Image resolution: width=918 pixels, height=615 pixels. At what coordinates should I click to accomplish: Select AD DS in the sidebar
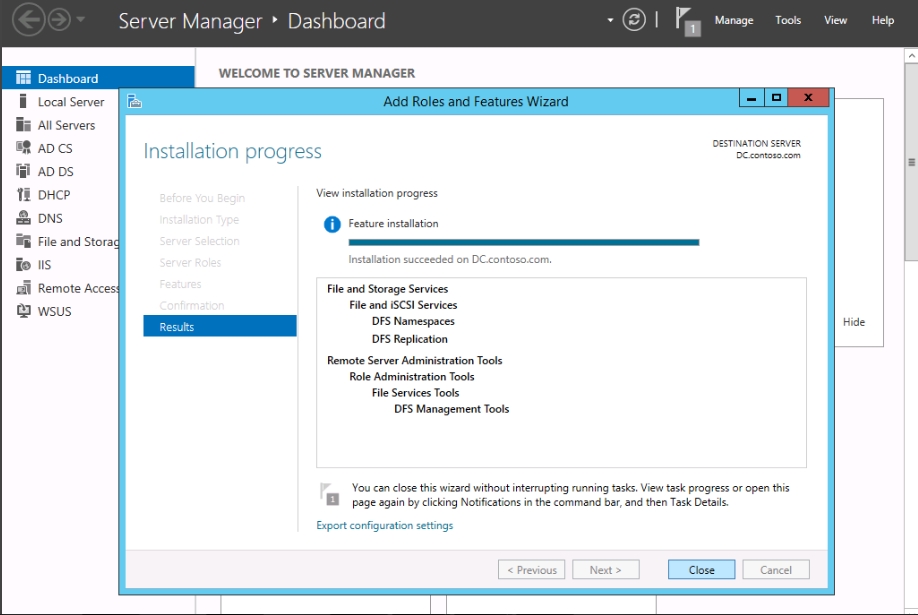(x=55, y=172)
